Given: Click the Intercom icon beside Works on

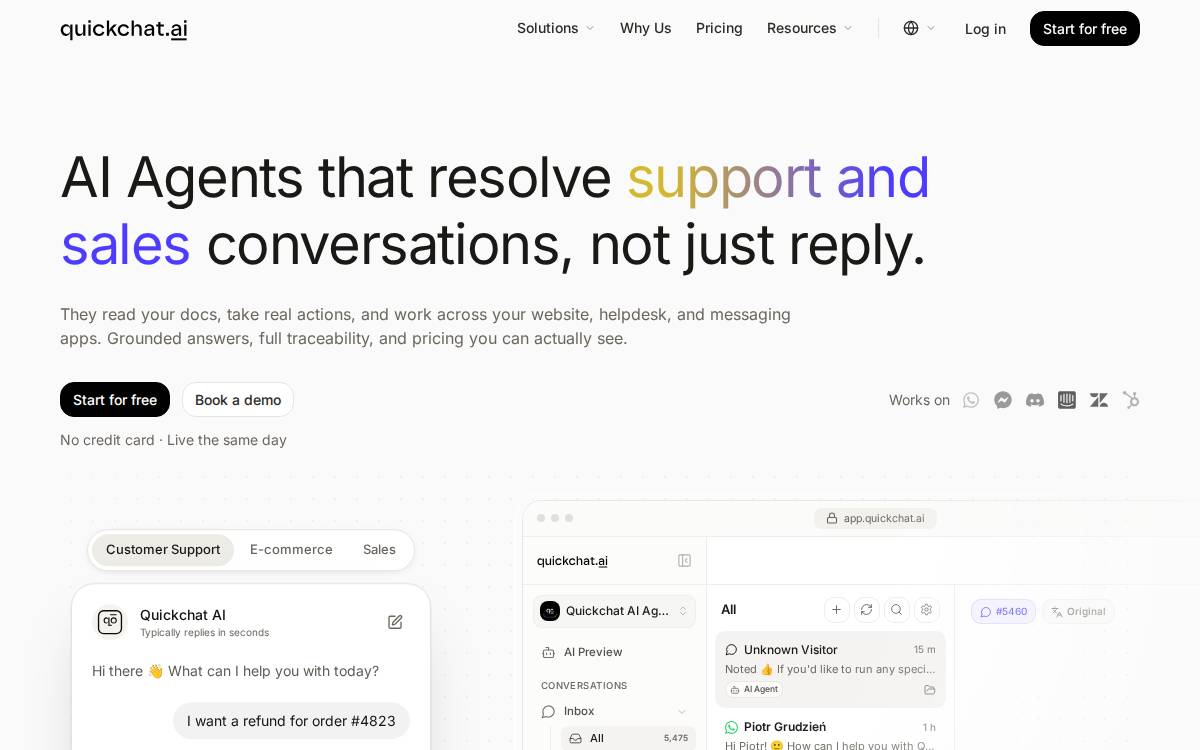Looking at the screenshot, I should pos(1067,400).
